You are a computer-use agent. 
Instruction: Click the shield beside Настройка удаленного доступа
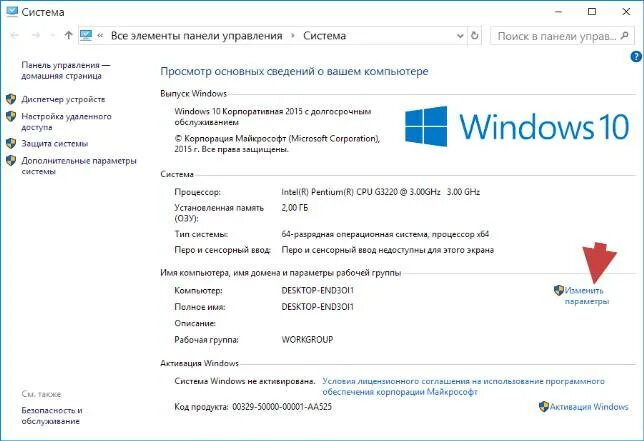pyautogui.click(x=11, y=117)
